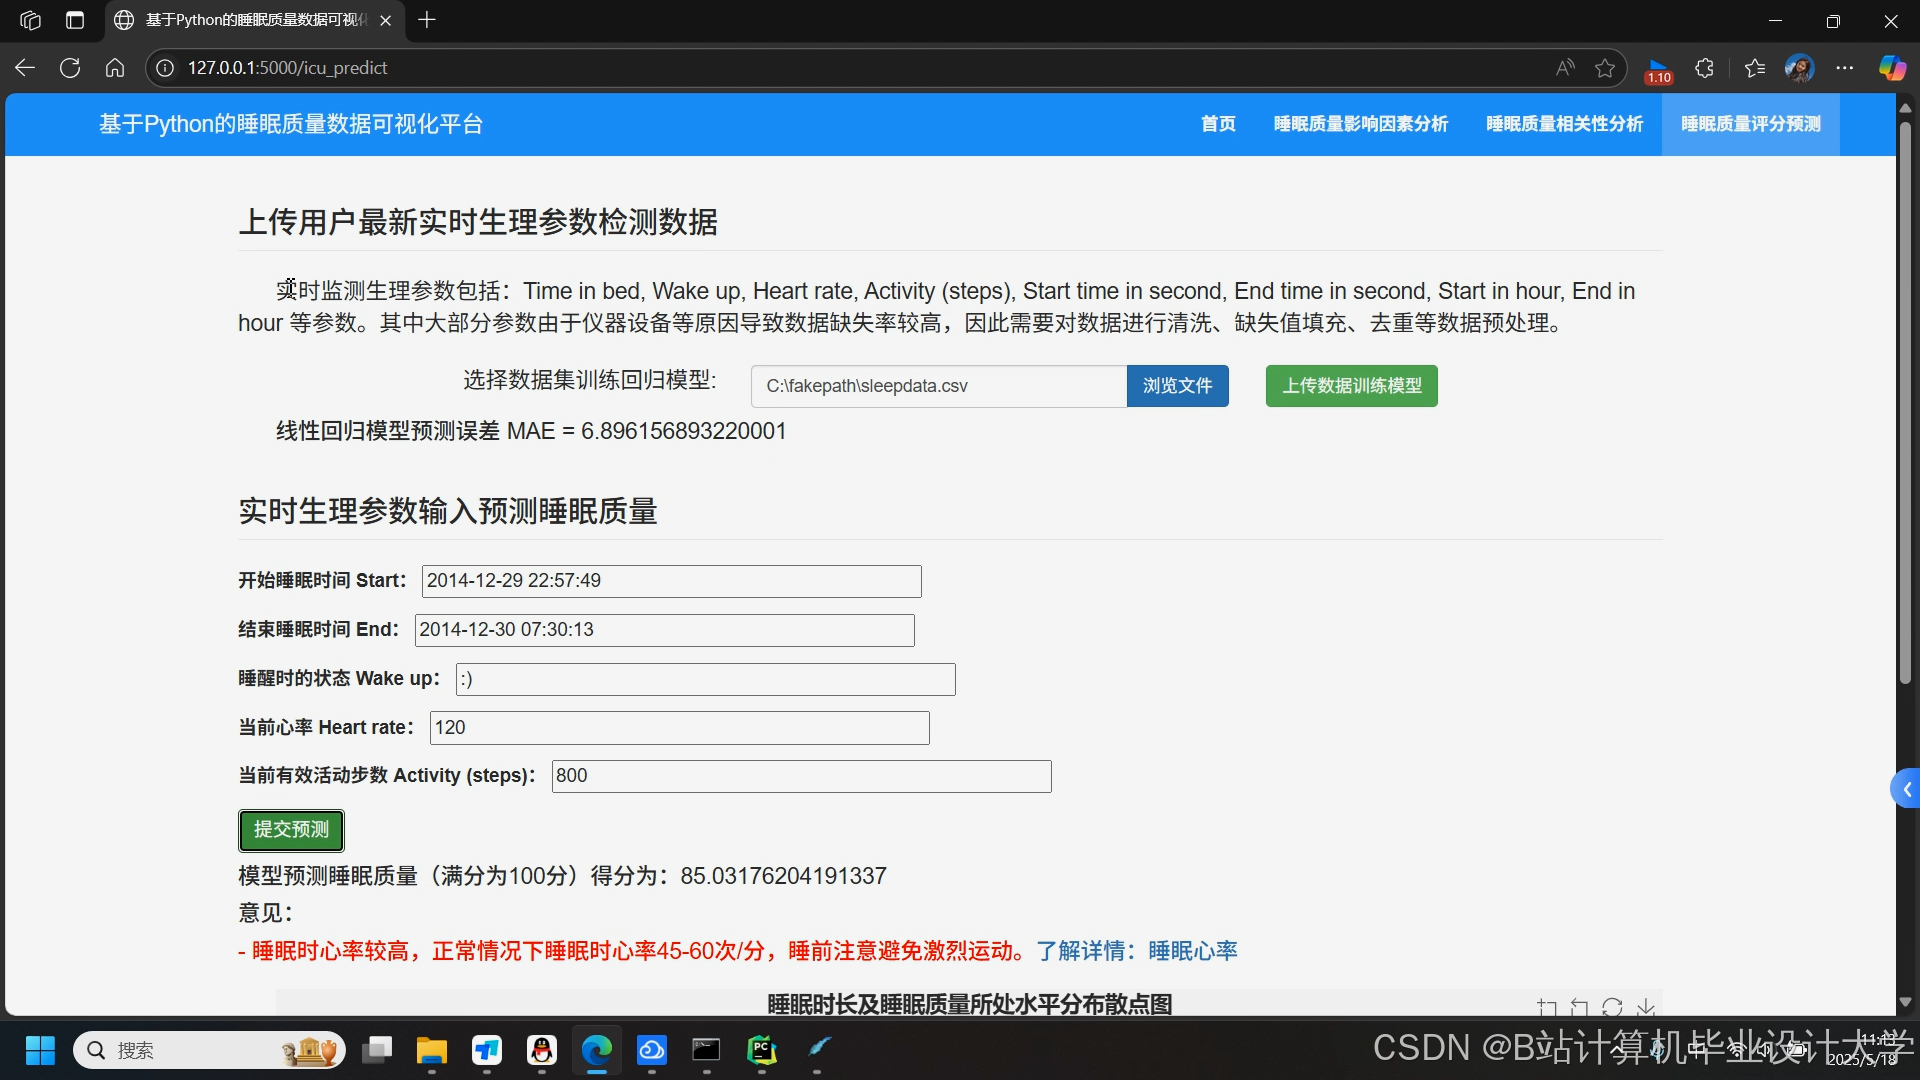Image resolution: width=1920 pixels, height=1080 pixels.
Task: Go to 首页 navigation item
Action: (1218, 124)
